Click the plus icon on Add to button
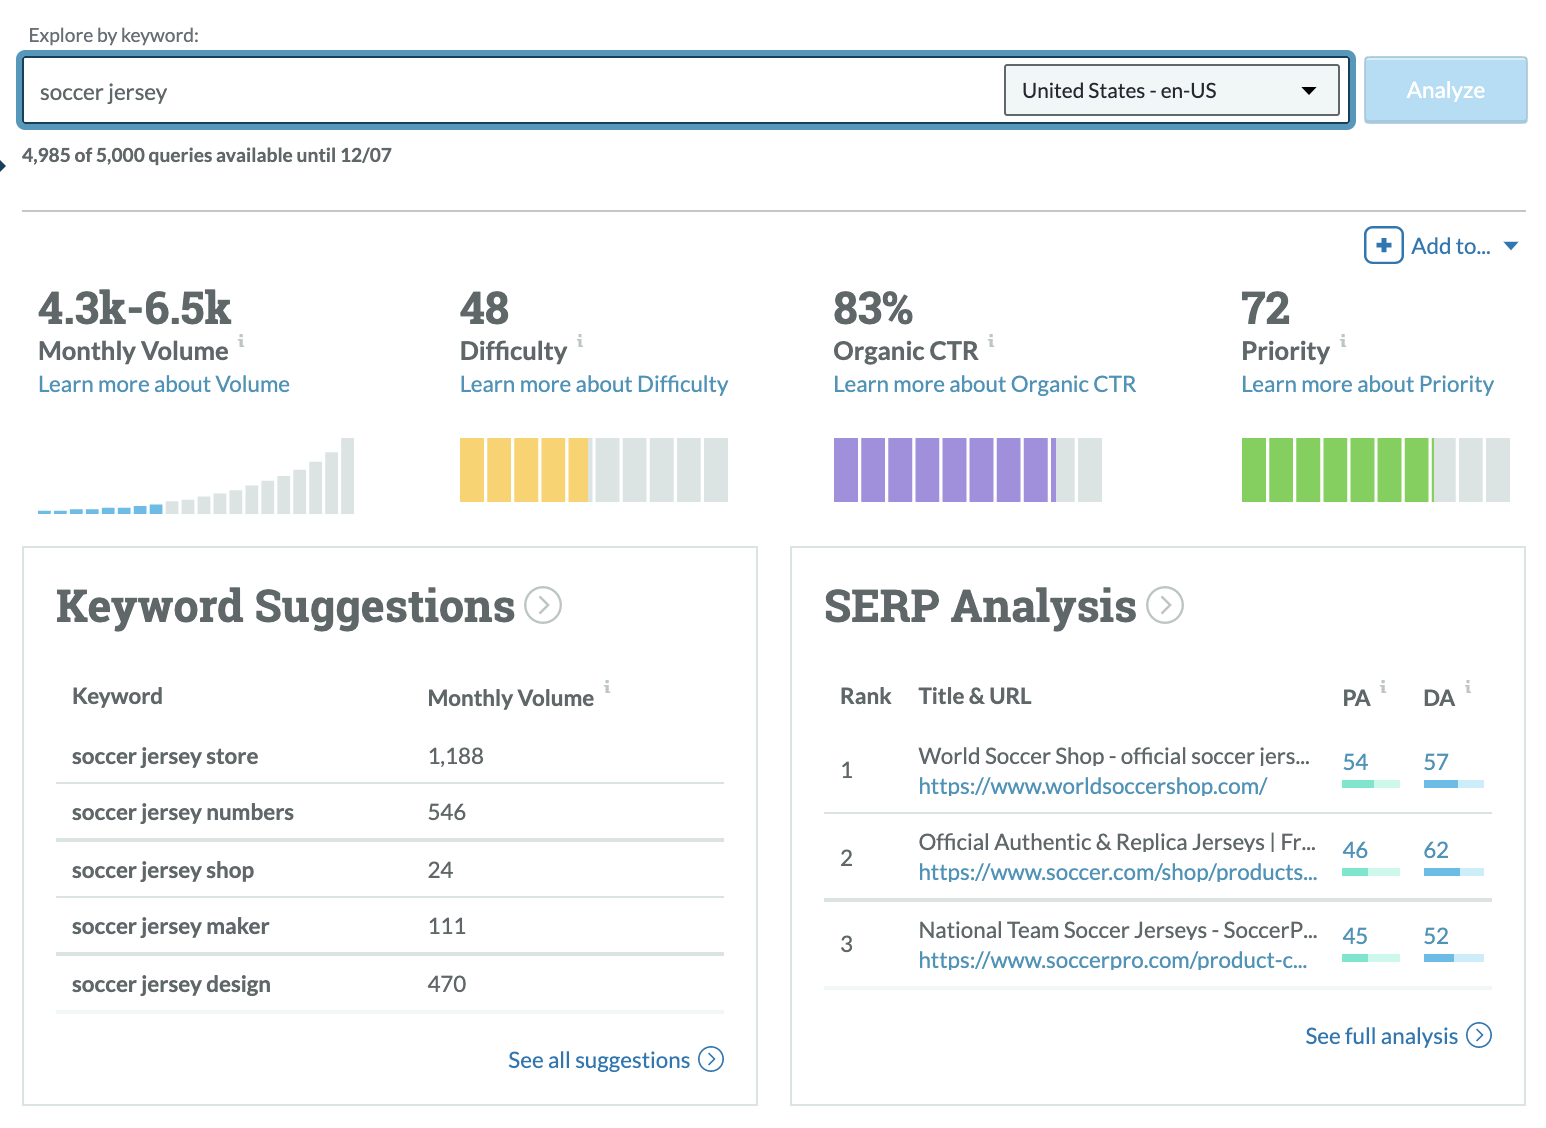Image resolution: width=1546 pixels, height=1128 pixels. click(1382, 245)
